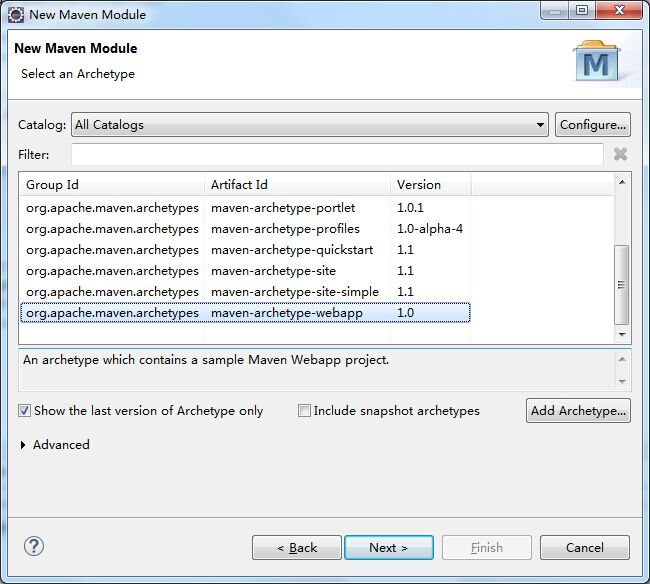
Task: Click version 1.0-alpha-4 cell
Action: click(x=430, y=229)
